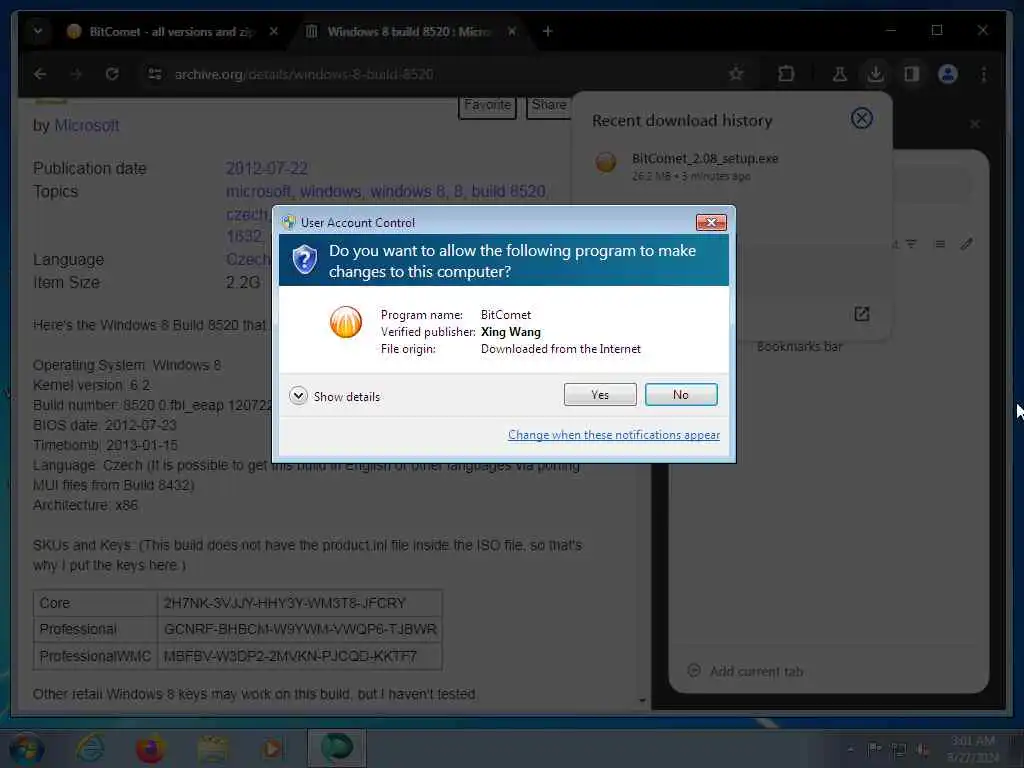Close the User Account Control dialog
Image resolution: width=1024 pixels, height=768 pixels.
711,223
